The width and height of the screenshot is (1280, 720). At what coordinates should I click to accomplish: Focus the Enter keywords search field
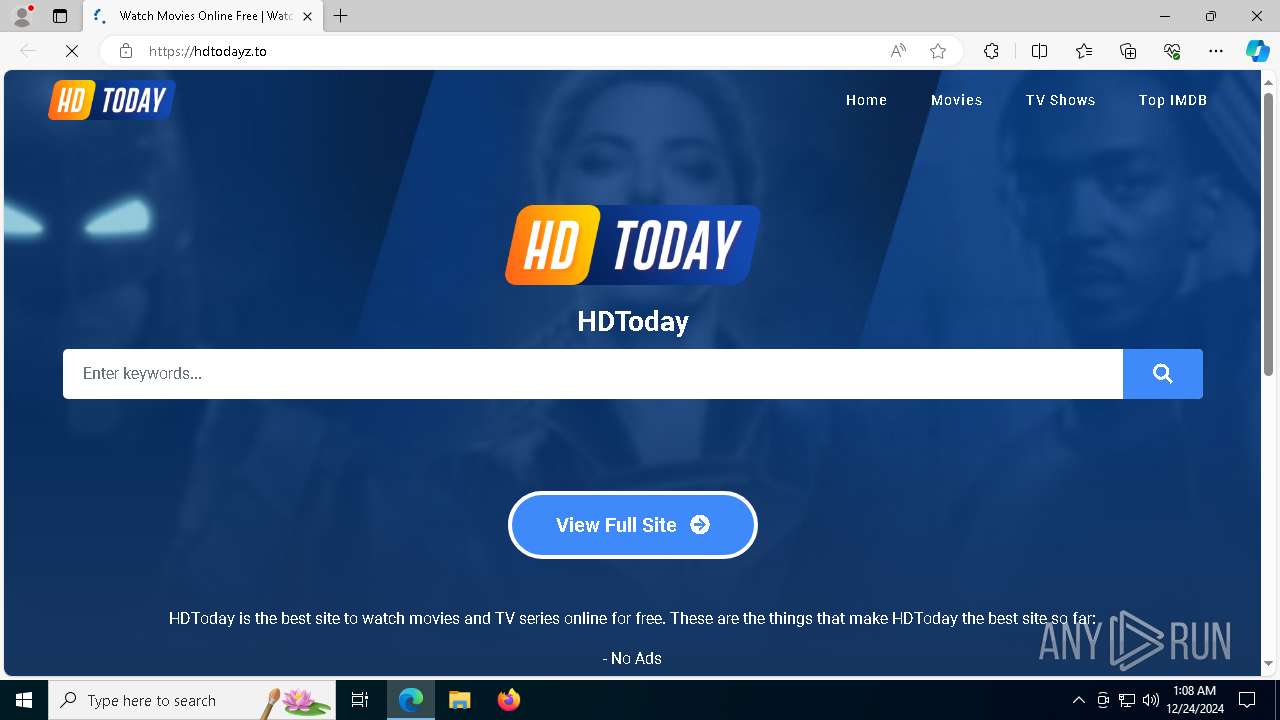click(593, 374)
